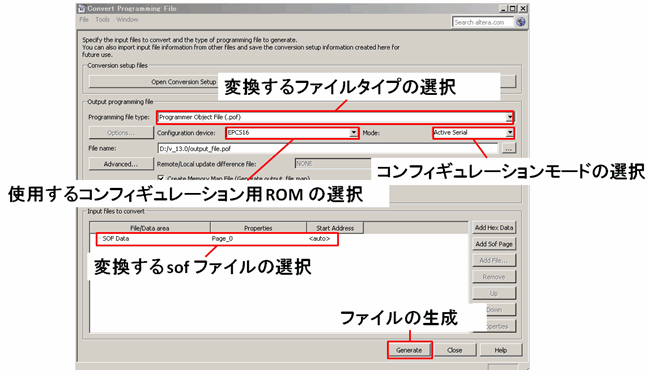Click the <auto> start address cell
Viewport: 649px width, 375px height.
click(x=320, y=239)
